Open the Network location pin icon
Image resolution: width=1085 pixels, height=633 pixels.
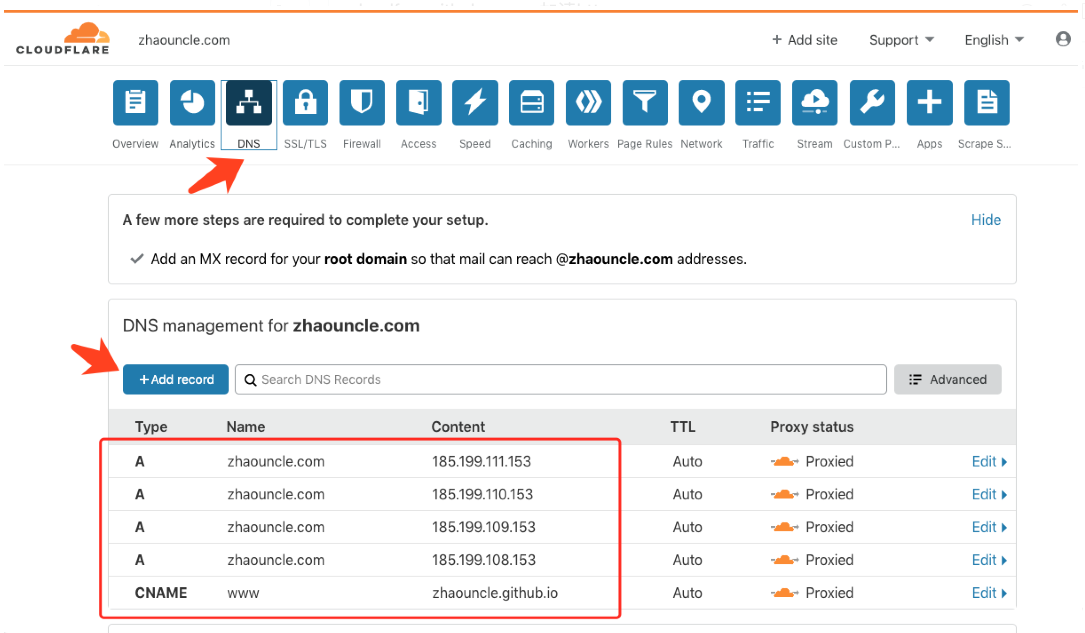[702, 103]
